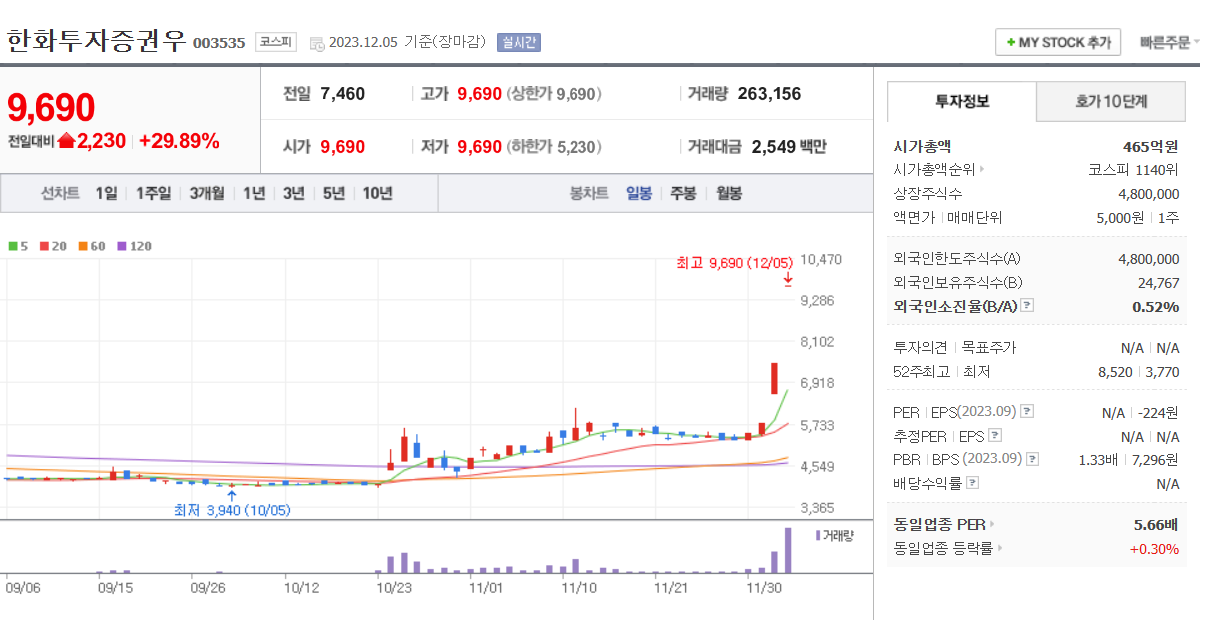Click the 코스피 market badge
Viewport: 1205px width, 620px height.
coord(275,42)
